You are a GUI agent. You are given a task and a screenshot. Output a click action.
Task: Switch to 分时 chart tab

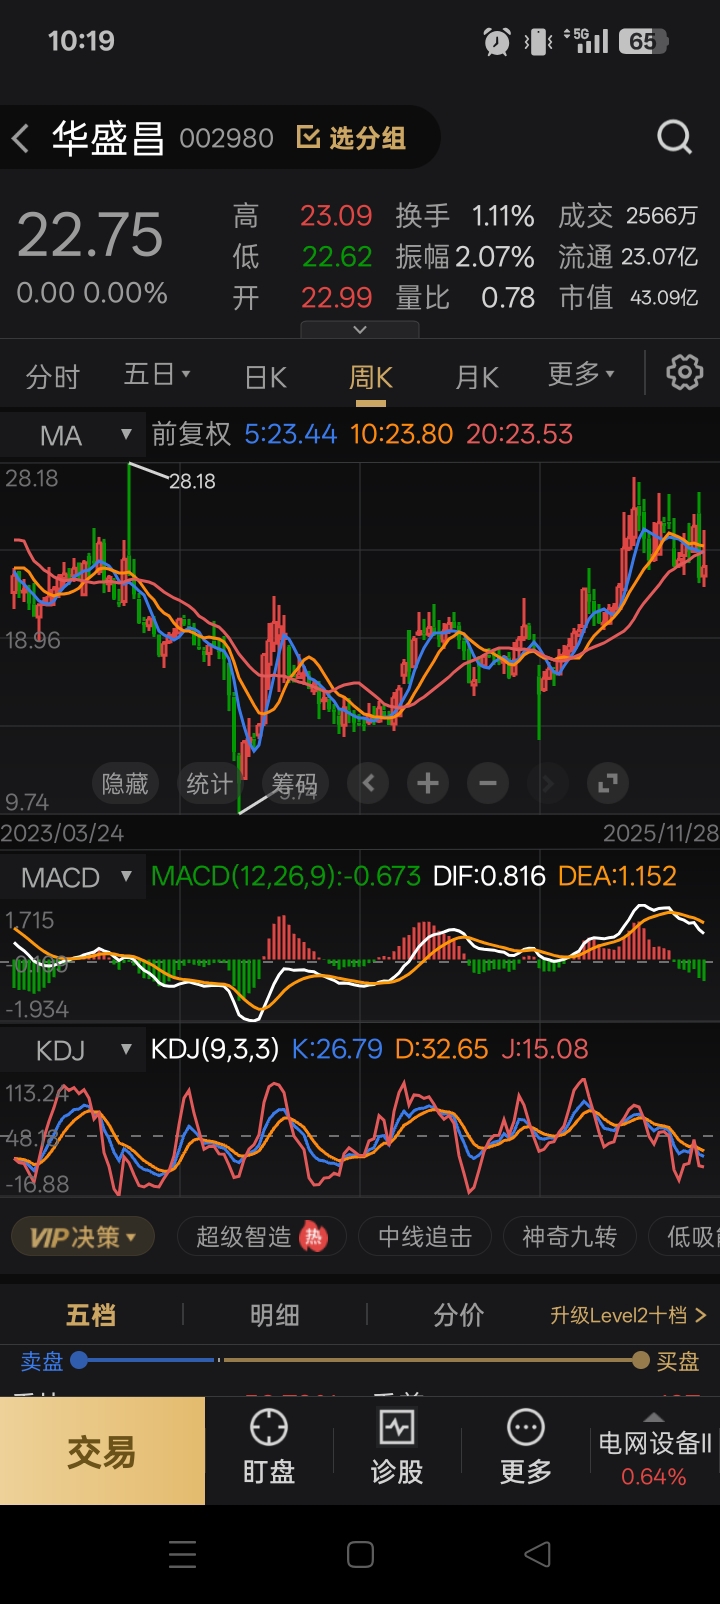tap(52, 377)
